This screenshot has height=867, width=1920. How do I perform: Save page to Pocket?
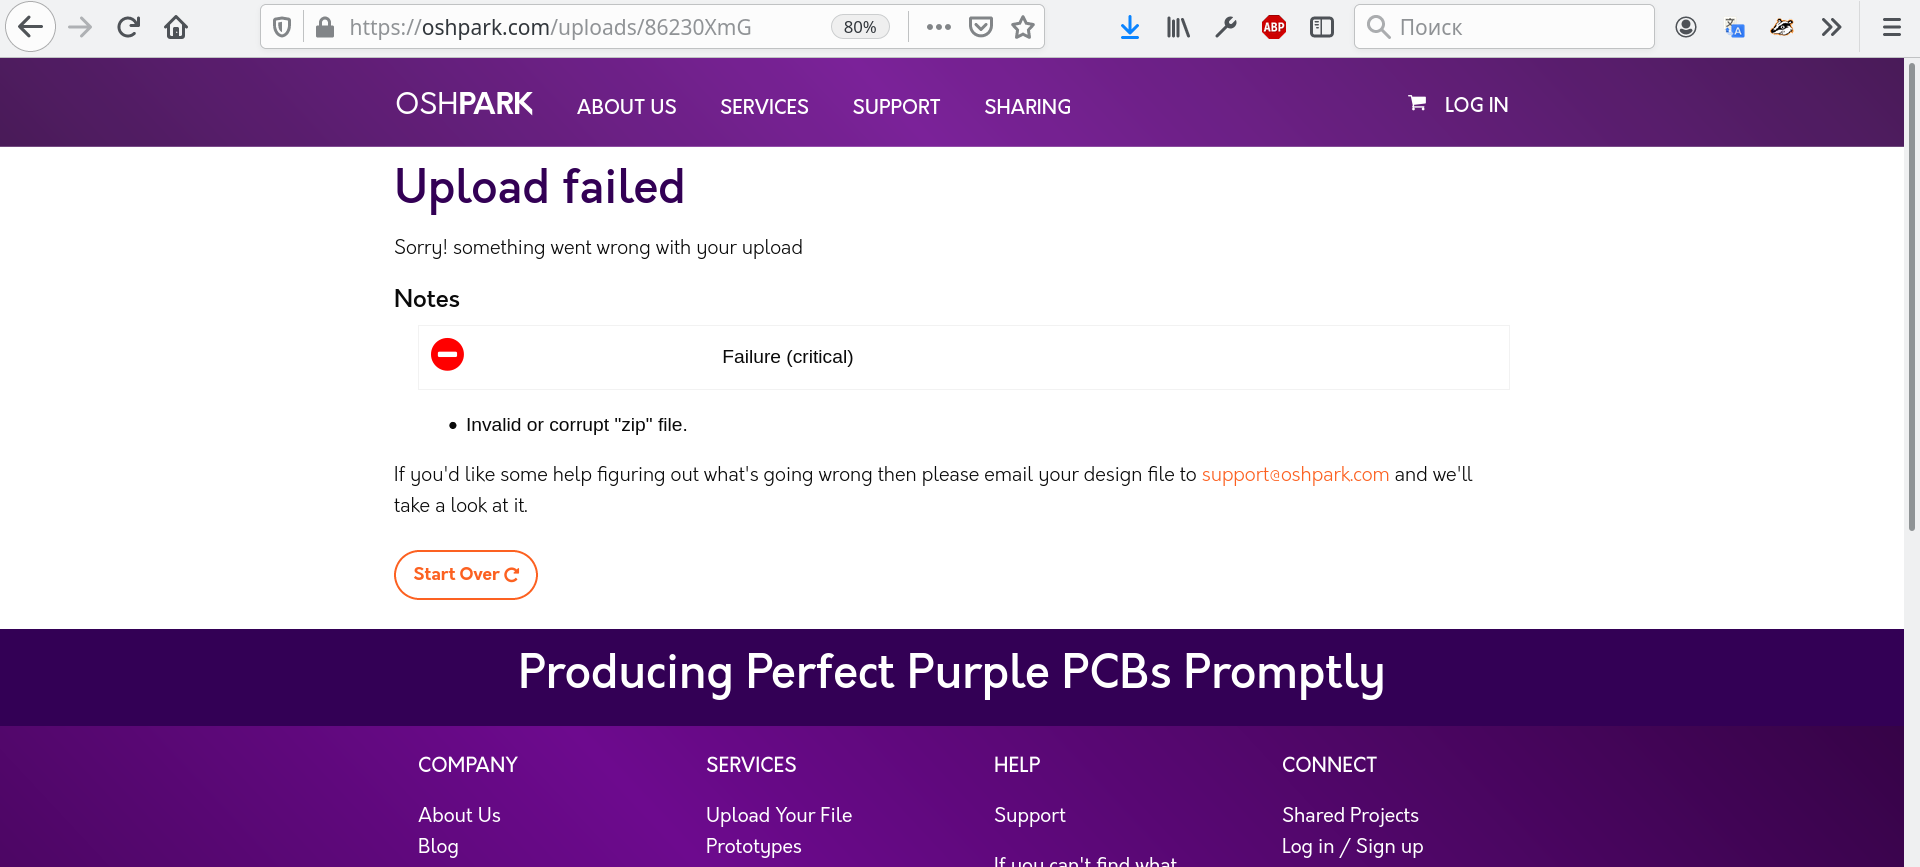click(x=981, y=27)
